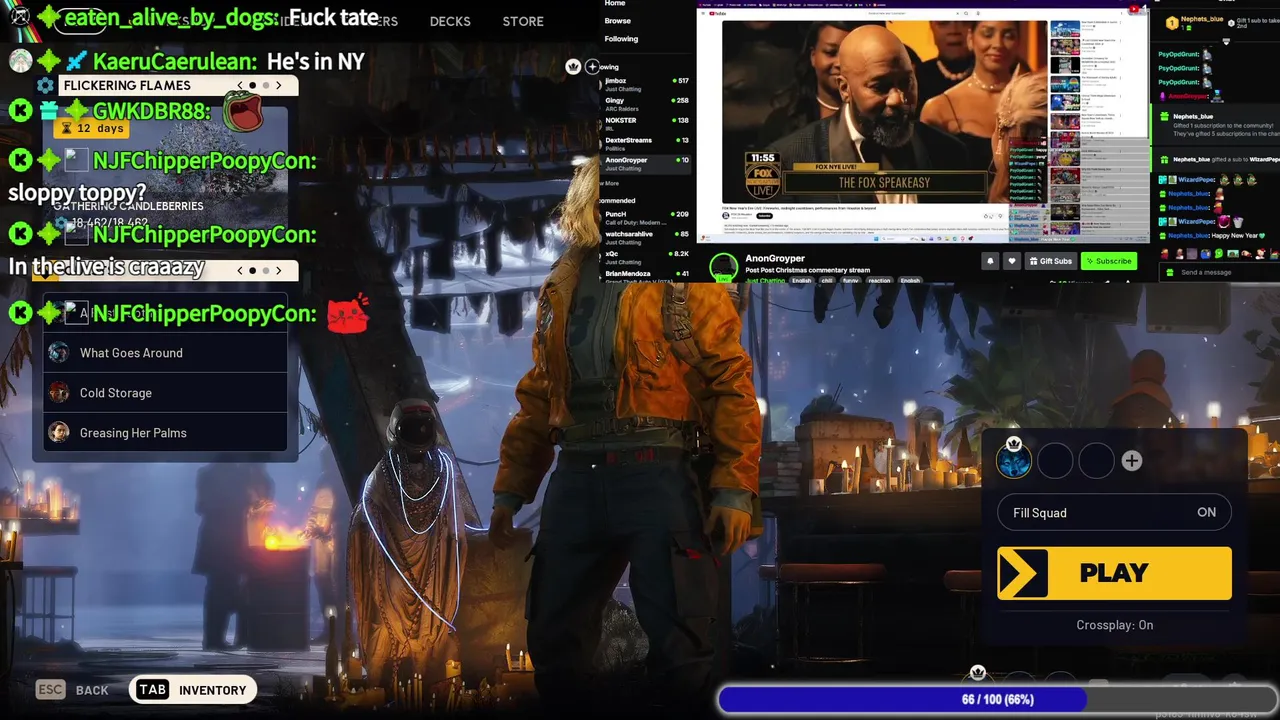Toggle the Fill Squad ON setting
The width and height of the screenshot is (1280, 720).
click(1114, 513)
